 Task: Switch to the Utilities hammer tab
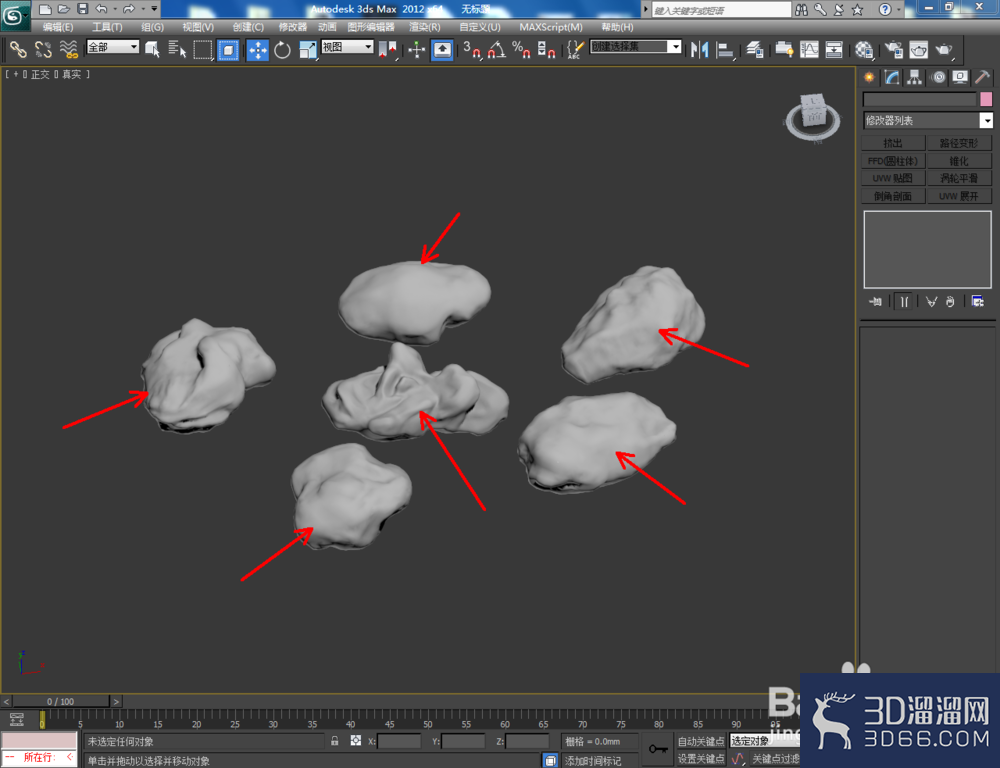click(982, 77)
